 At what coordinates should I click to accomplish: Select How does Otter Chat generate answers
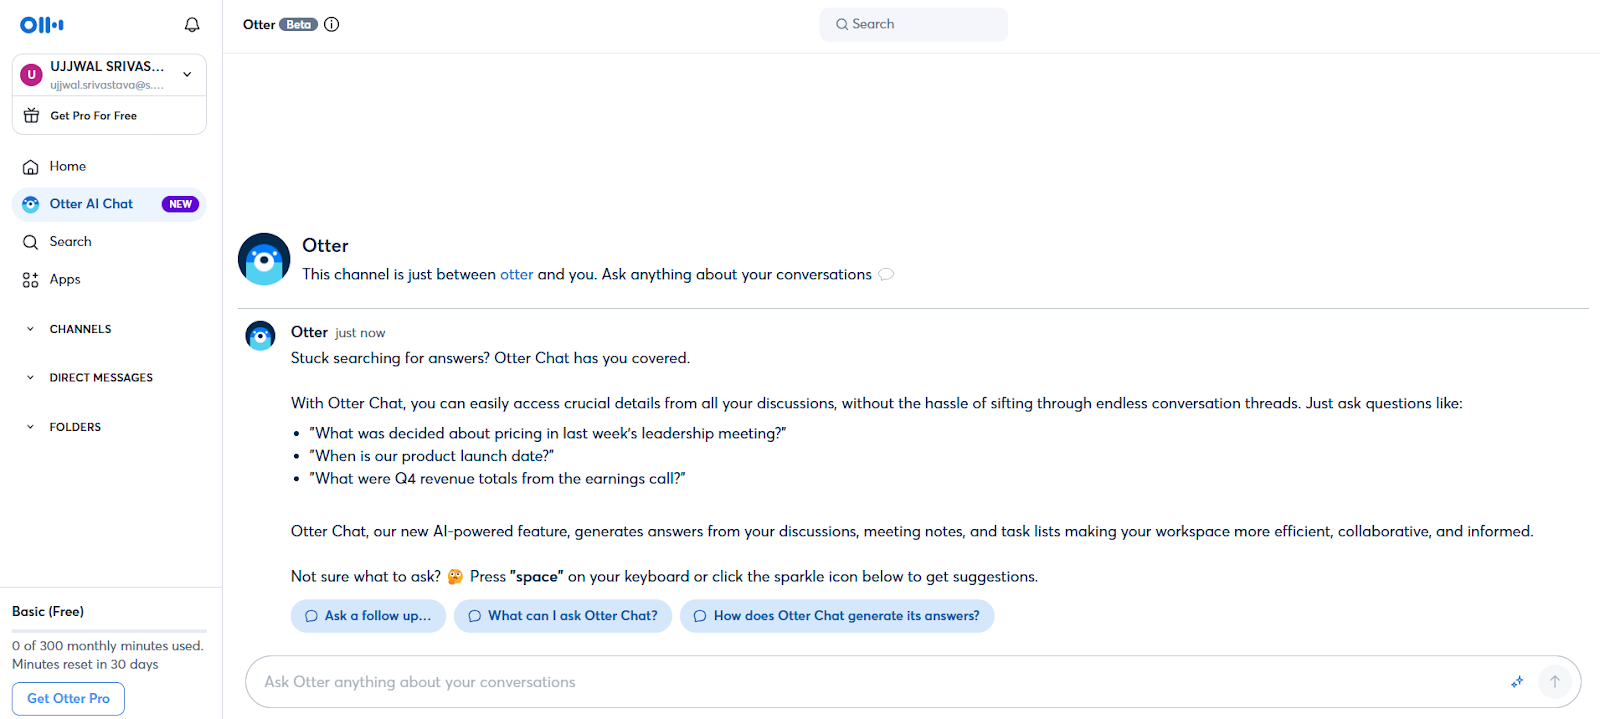pos(837,616)
